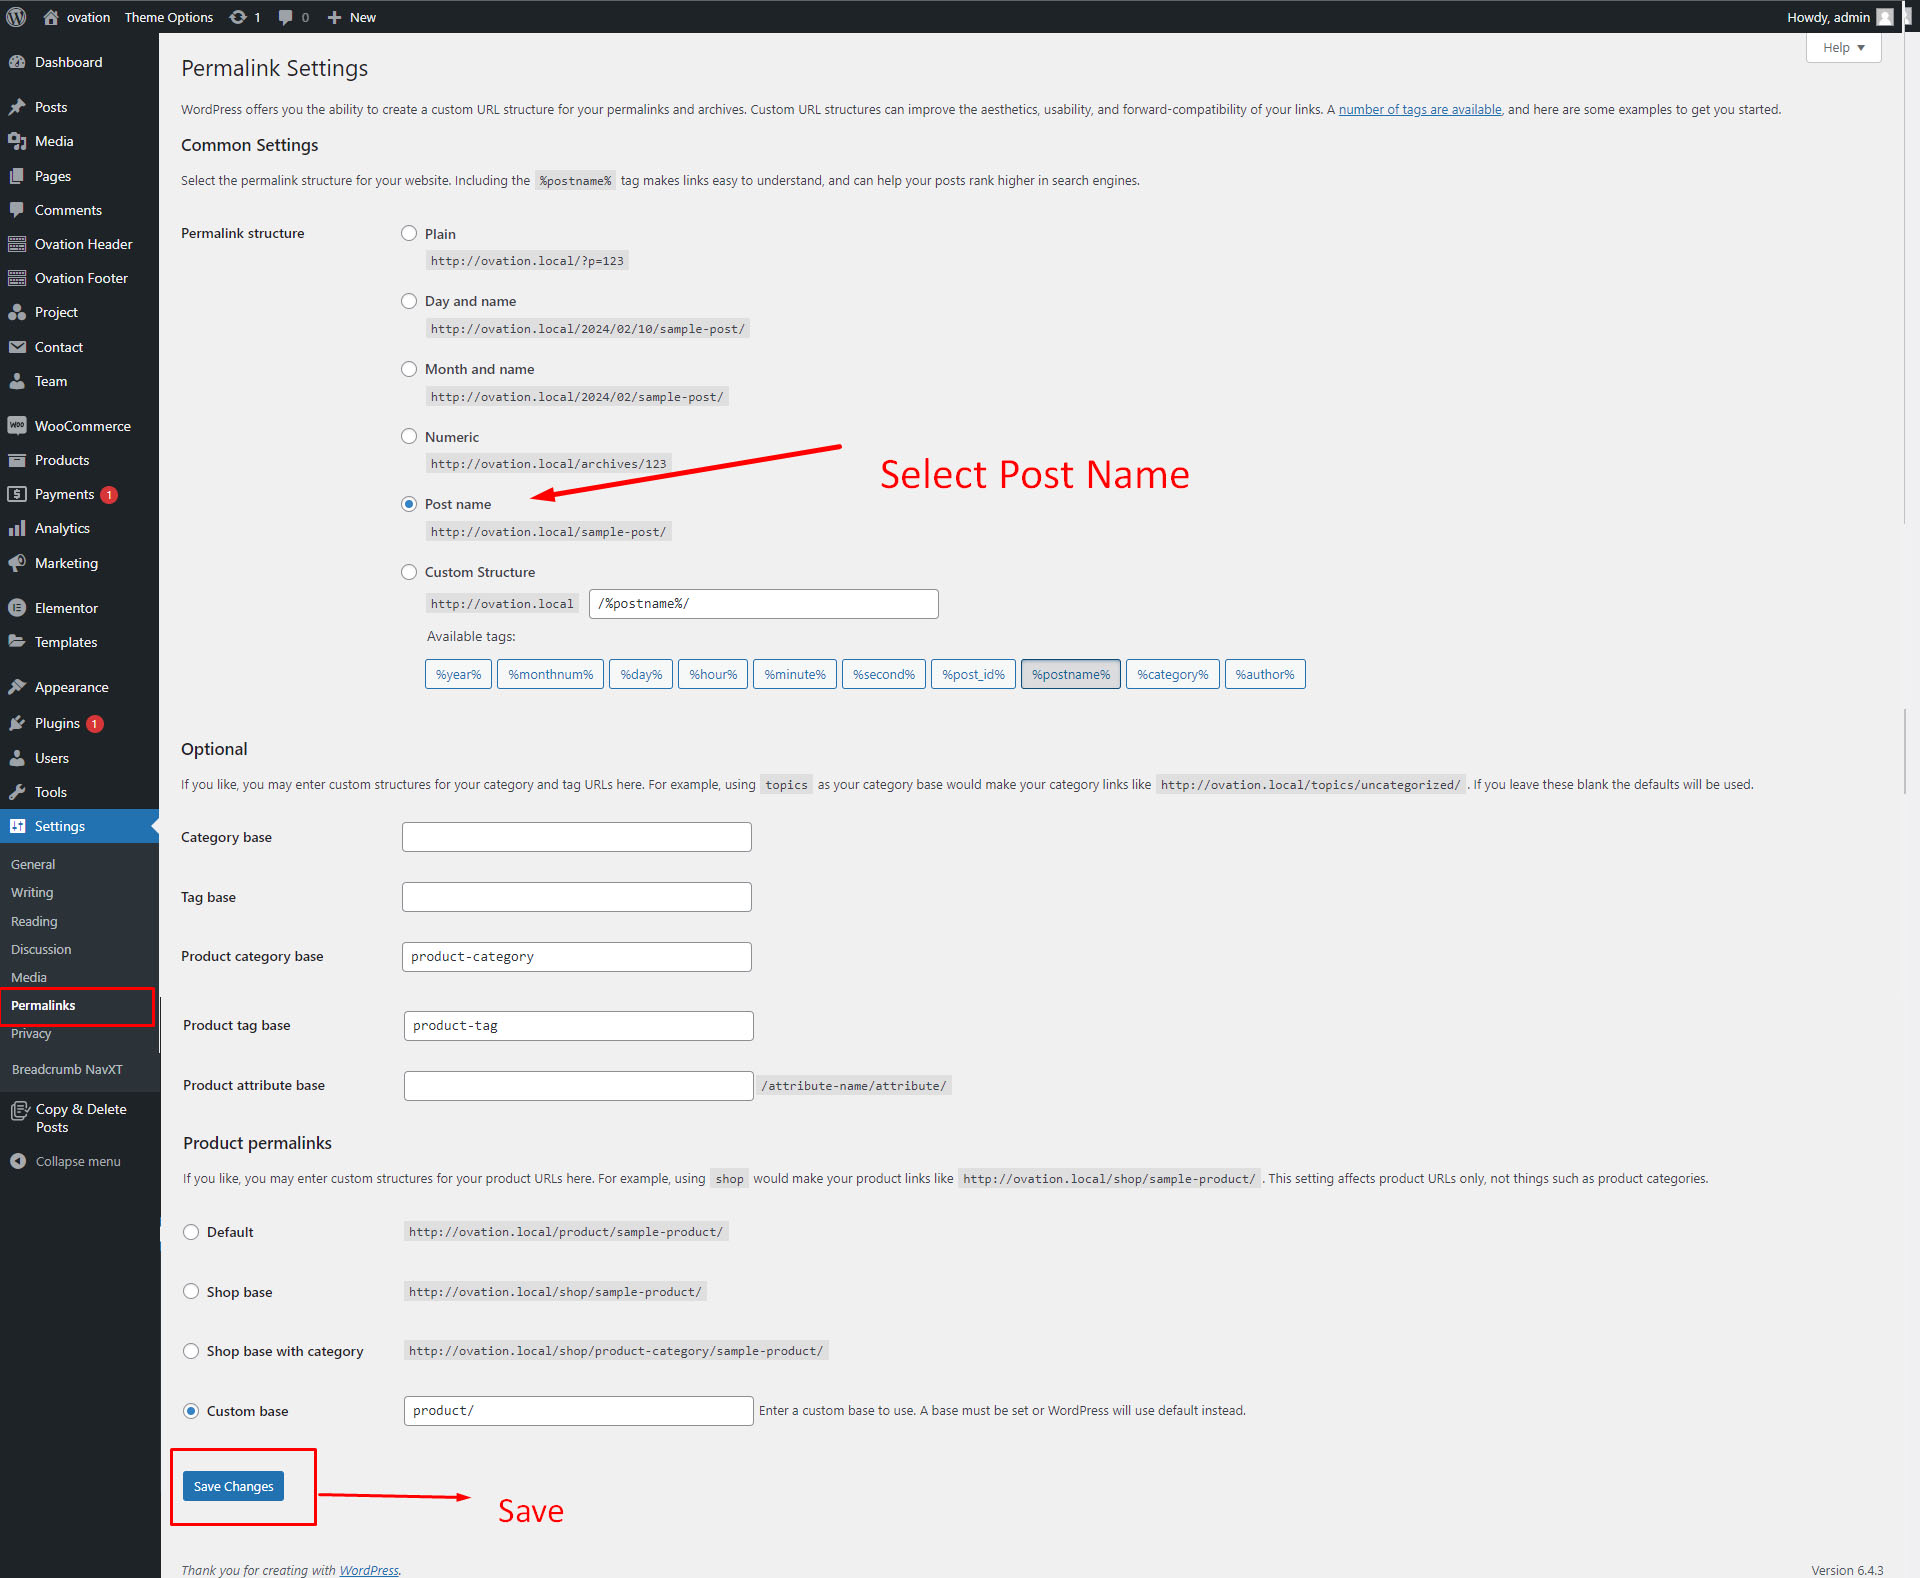Collapse the admin menu
Screen dimensions: 1920x1578
[x=64, y=1161]
